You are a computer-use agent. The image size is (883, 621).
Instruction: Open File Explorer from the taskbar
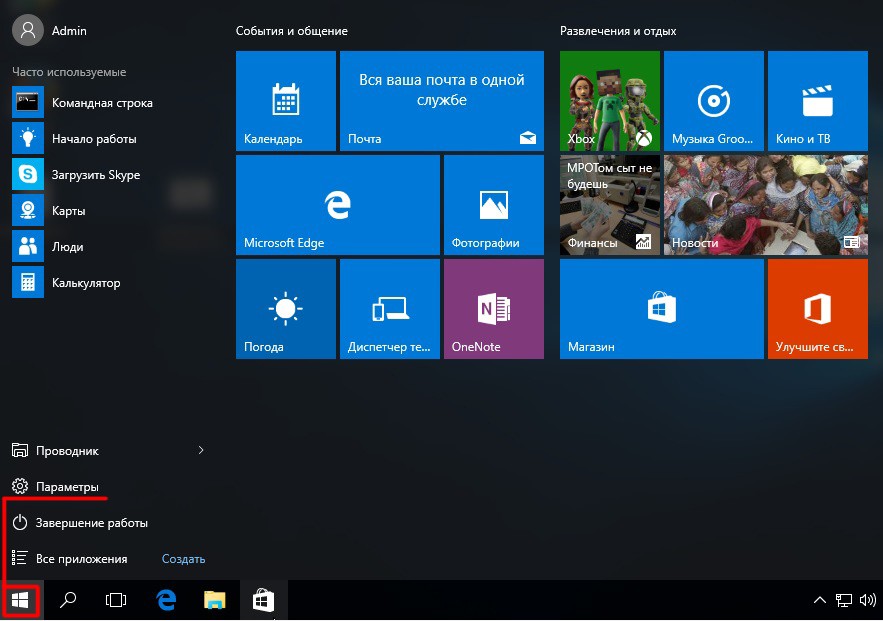(x=215, y=600)
